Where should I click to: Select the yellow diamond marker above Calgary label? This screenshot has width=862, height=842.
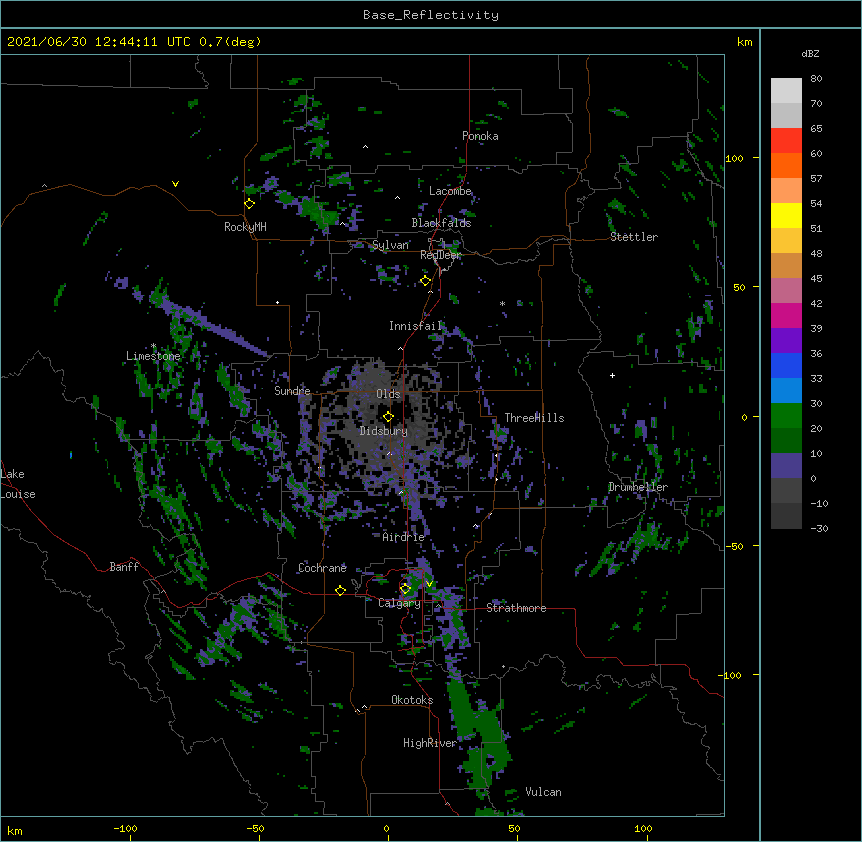(405, 589)
